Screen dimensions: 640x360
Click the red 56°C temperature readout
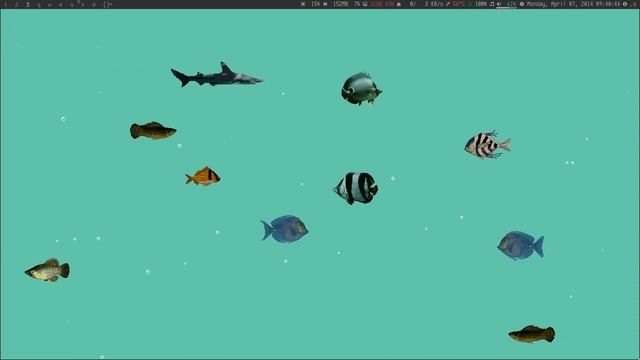pos(458,4)
